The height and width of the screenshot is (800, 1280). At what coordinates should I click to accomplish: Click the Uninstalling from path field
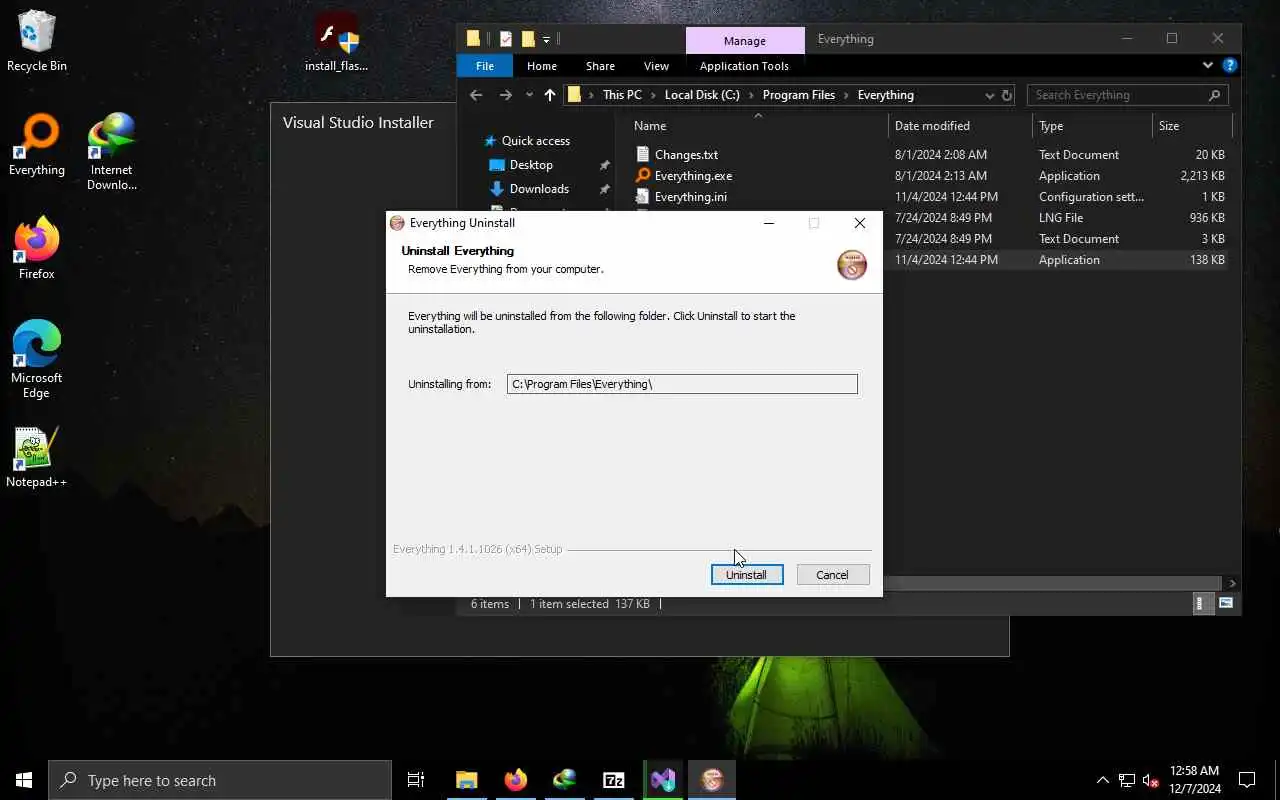[682, 384]
